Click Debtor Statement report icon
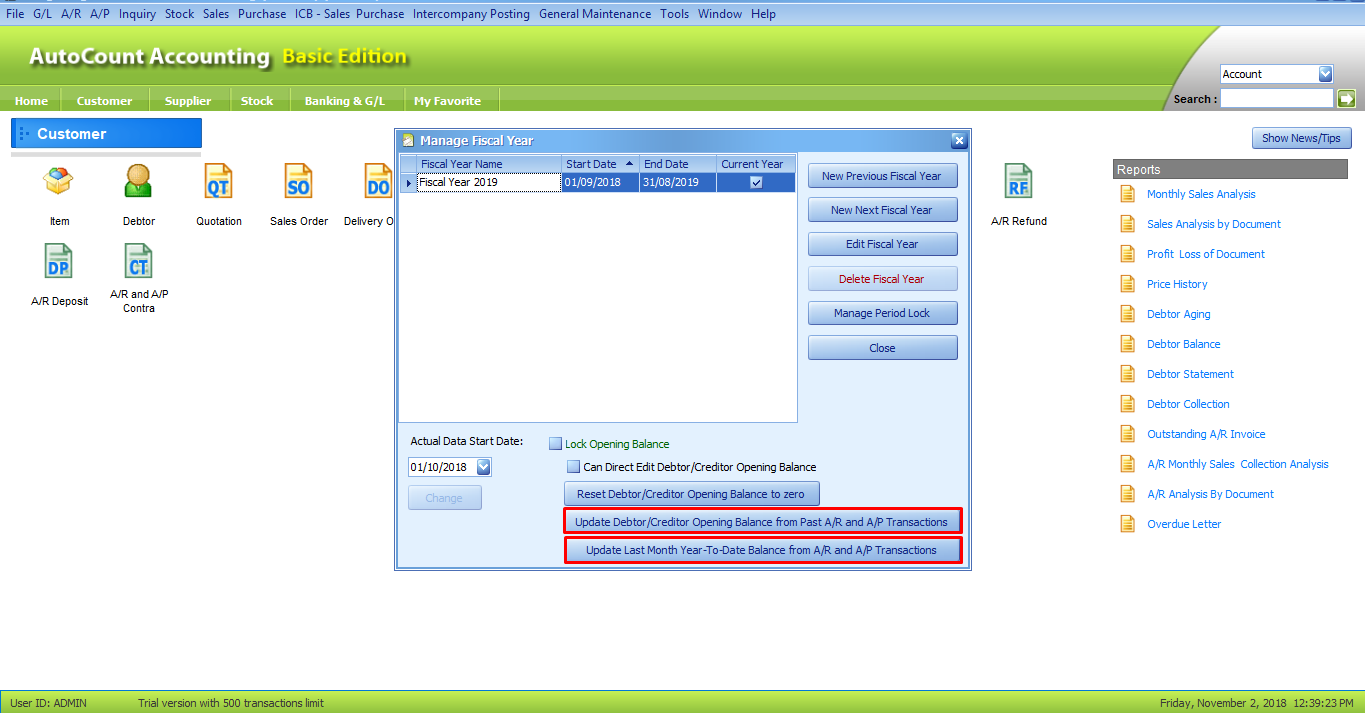The width and height of the screenshot is (1365, 713). pos(1128,374)
